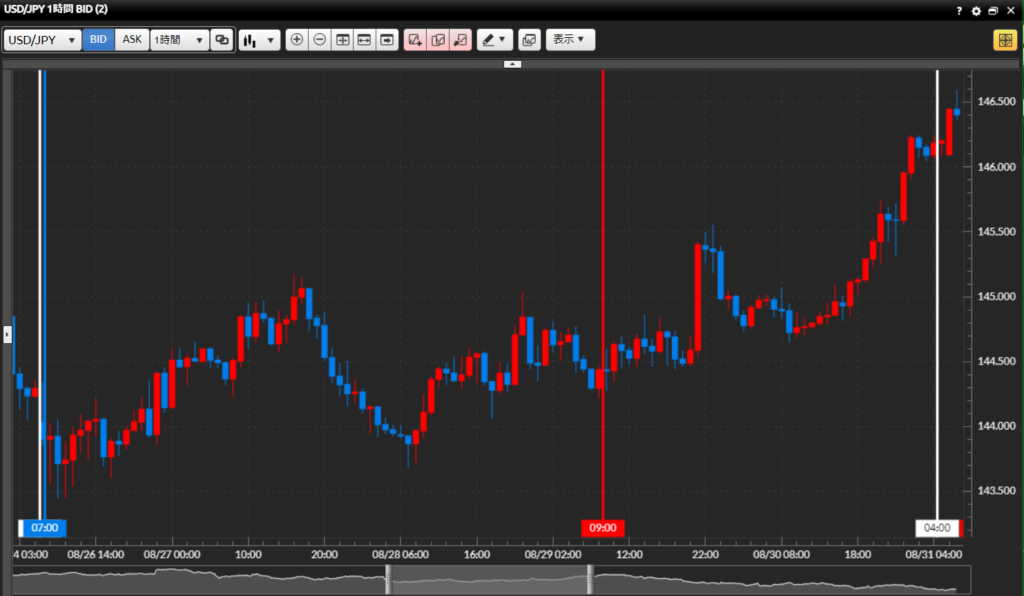Switch price display to BID

[98, 40]
